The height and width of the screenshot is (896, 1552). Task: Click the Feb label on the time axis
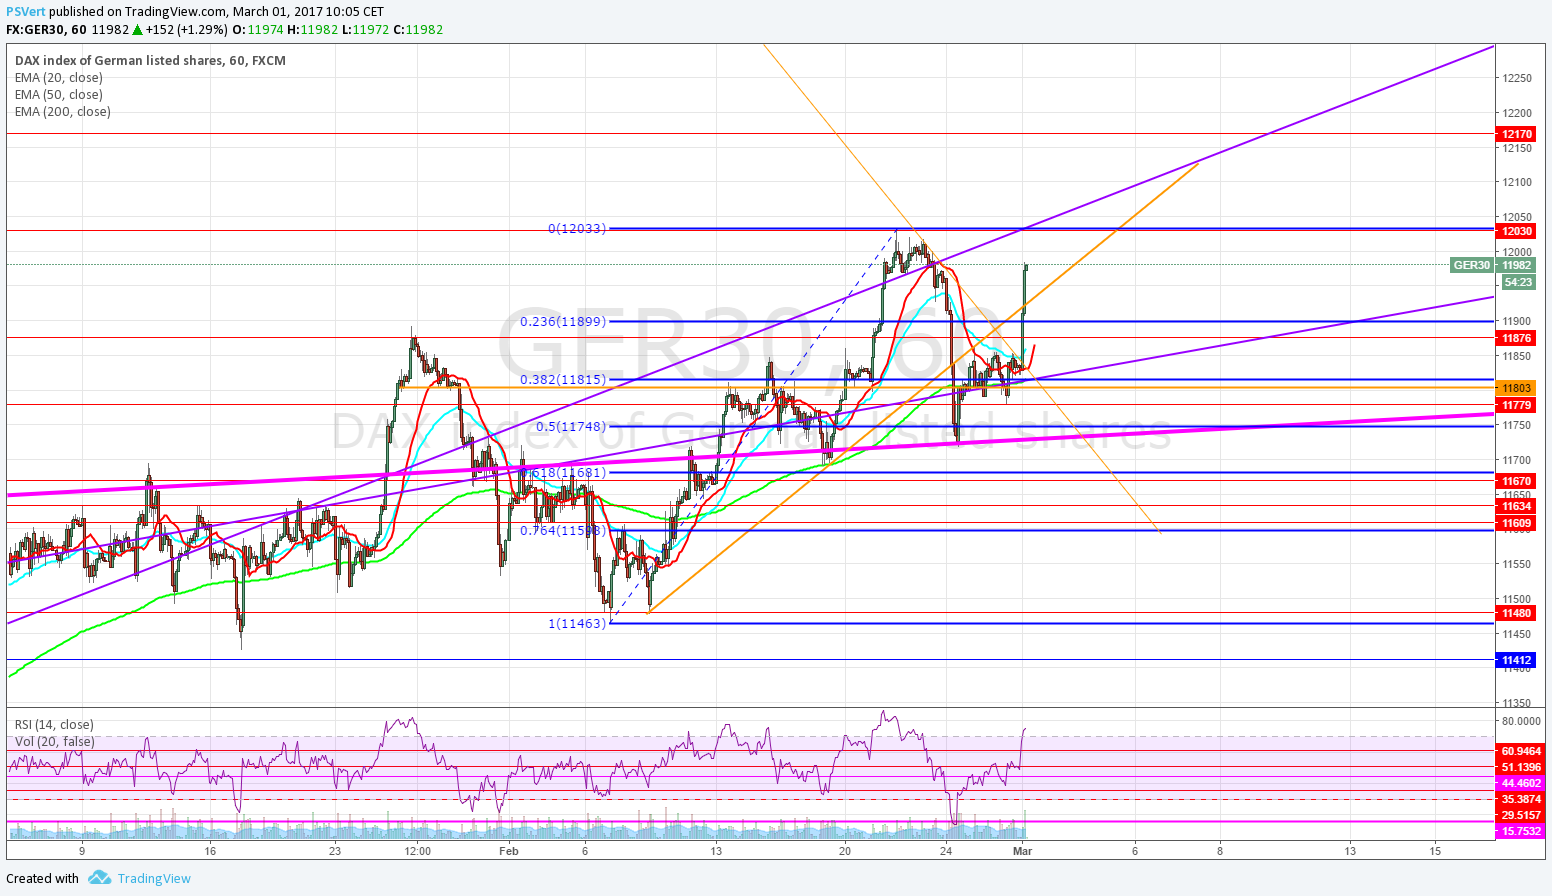(x=509, y=851)
